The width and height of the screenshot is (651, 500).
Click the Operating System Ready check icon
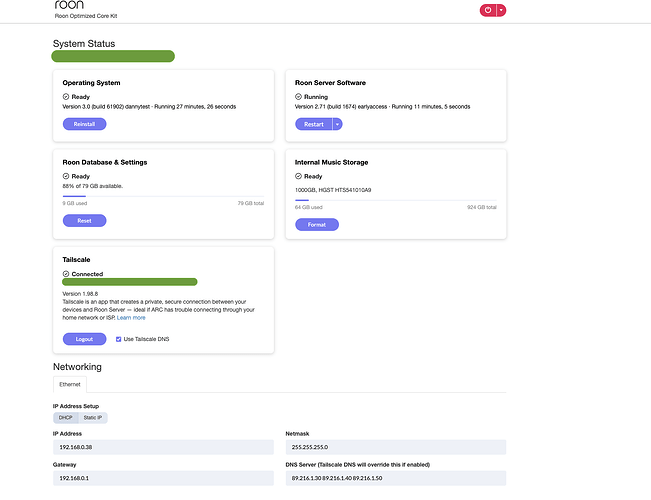coord(66,97)
